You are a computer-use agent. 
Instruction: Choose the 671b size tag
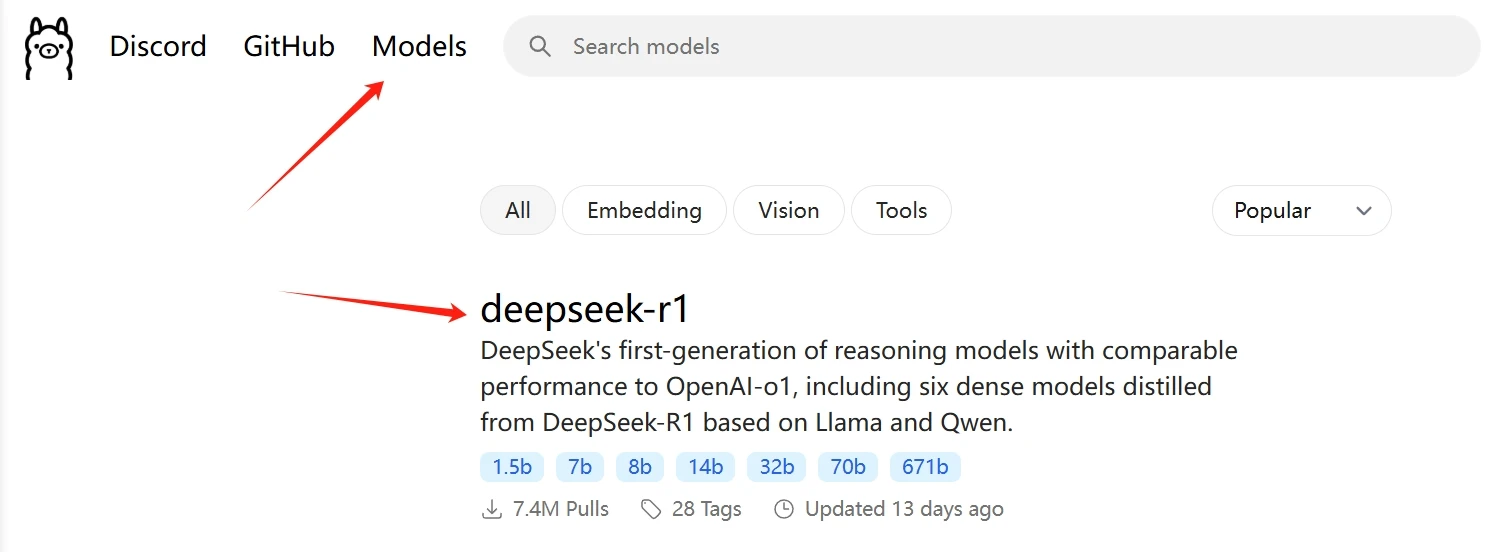coord(925,467)
